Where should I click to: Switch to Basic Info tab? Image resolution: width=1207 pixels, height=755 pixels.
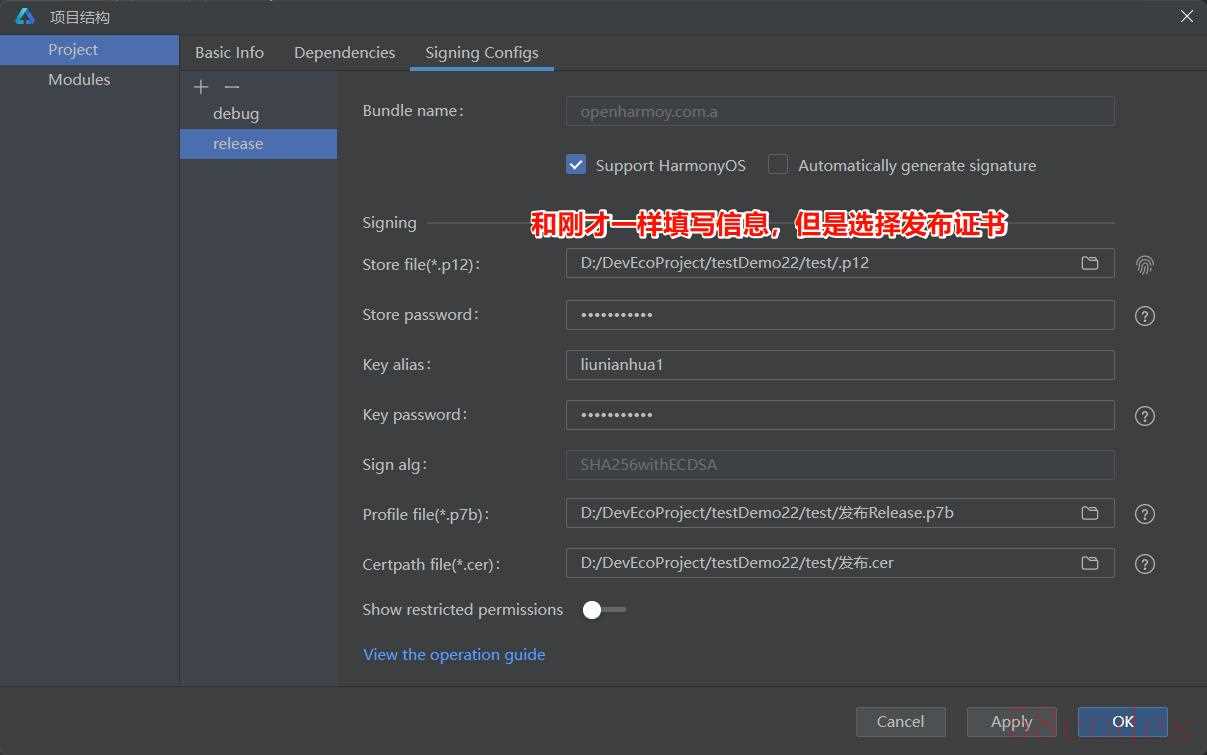(x=229, y=52)
